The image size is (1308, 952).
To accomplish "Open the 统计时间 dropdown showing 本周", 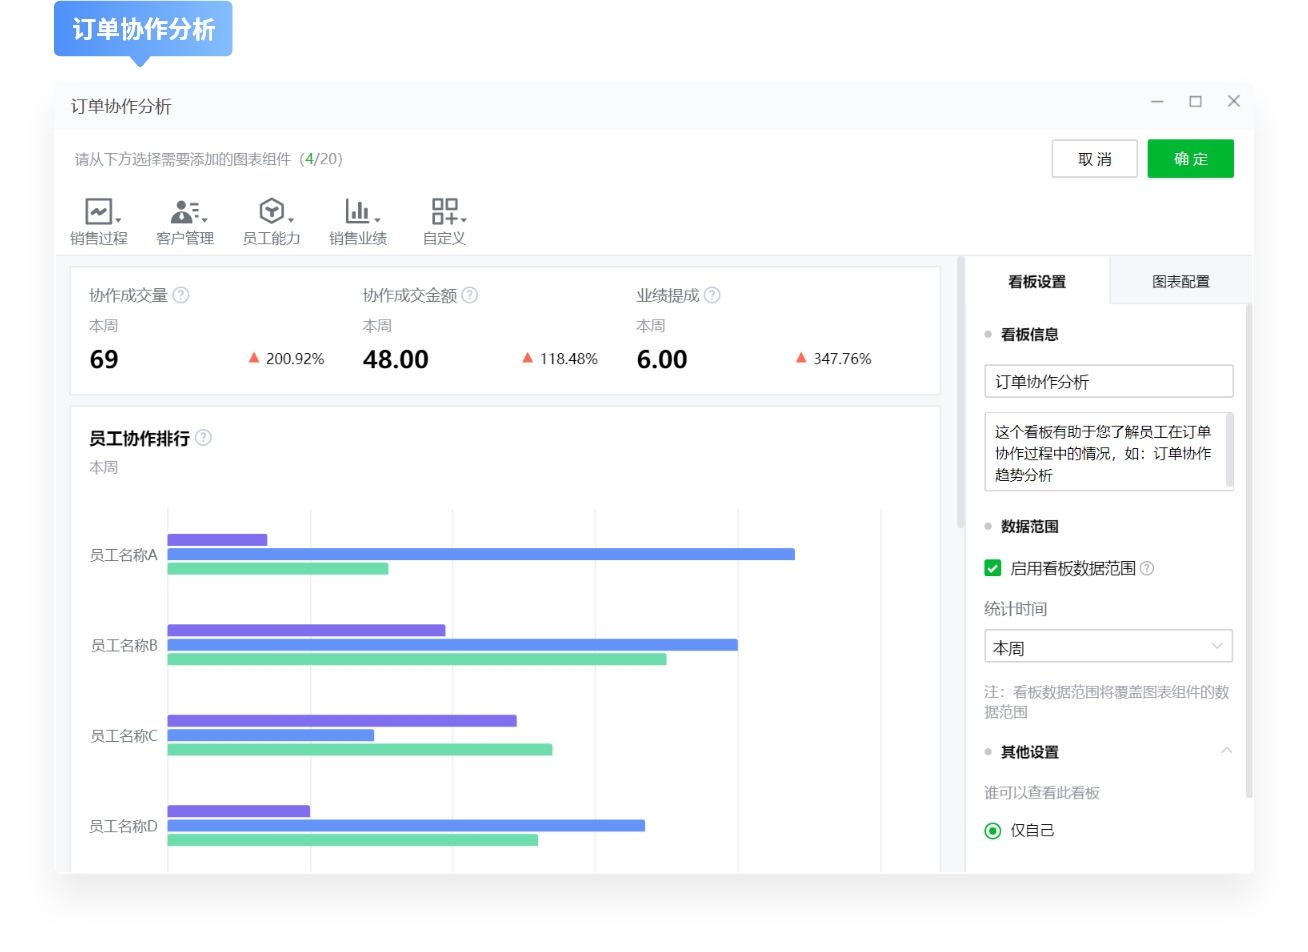I will pyautogui.click(x=1108, y=646).
